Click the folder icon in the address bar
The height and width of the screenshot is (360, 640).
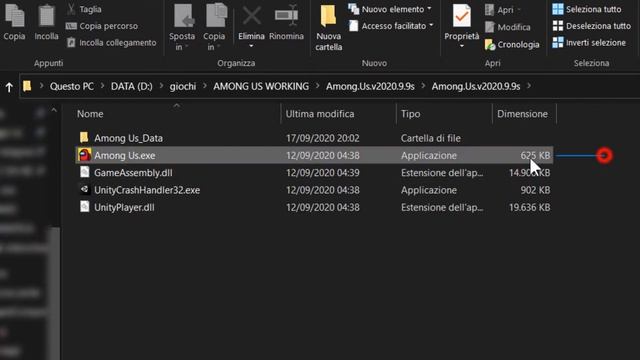27,86
